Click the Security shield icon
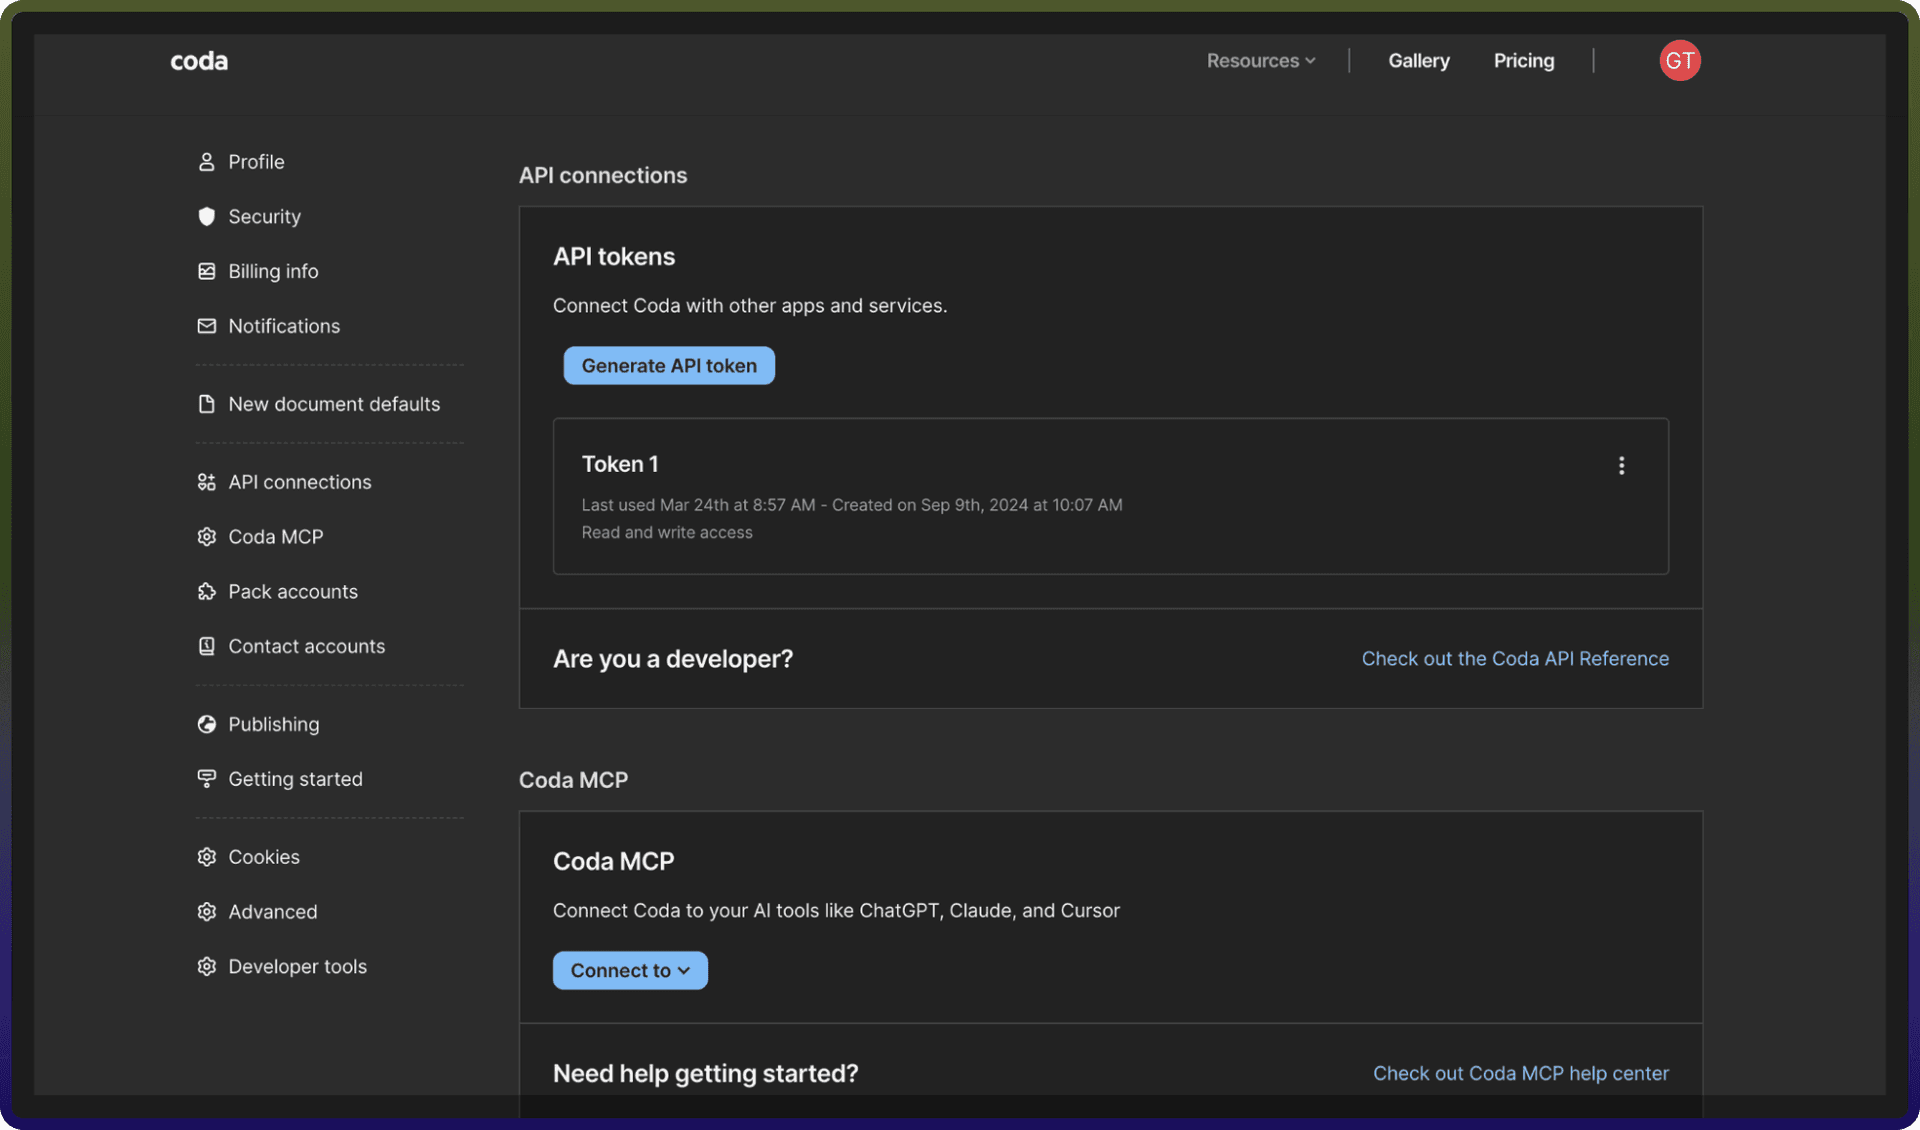Screen dimensions: 1920x1130 [x=206, y=217]
